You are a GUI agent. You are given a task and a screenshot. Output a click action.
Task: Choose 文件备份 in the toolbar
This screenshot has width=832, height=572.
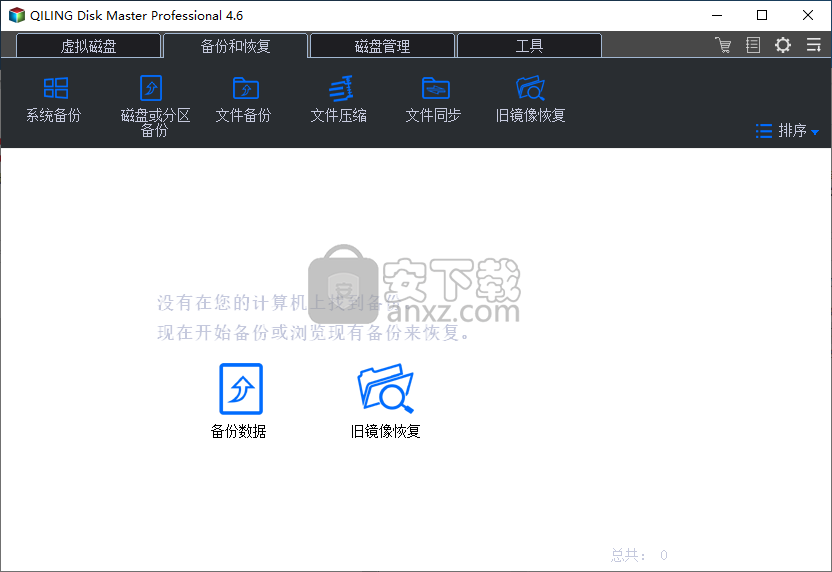[x=244, y=100]
